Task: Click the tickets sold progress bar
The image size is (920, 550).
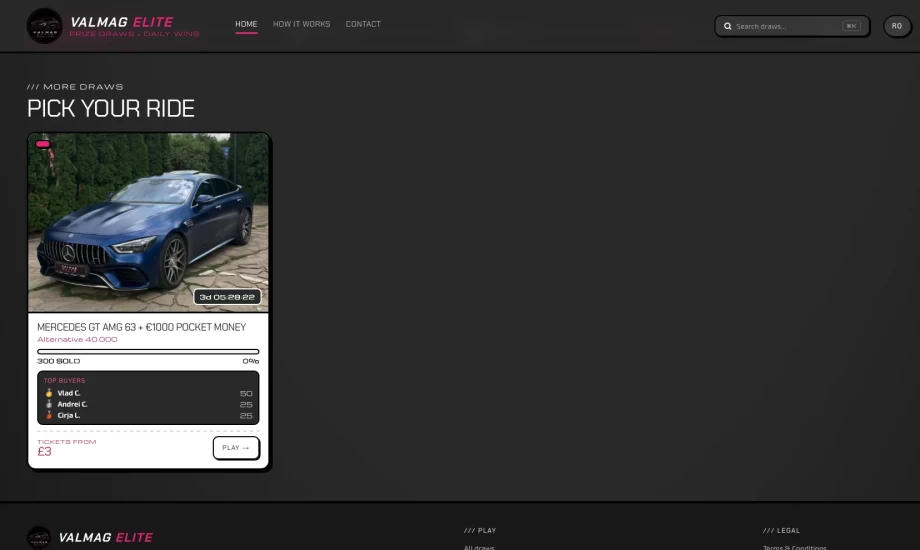Action: click(148, 352)
